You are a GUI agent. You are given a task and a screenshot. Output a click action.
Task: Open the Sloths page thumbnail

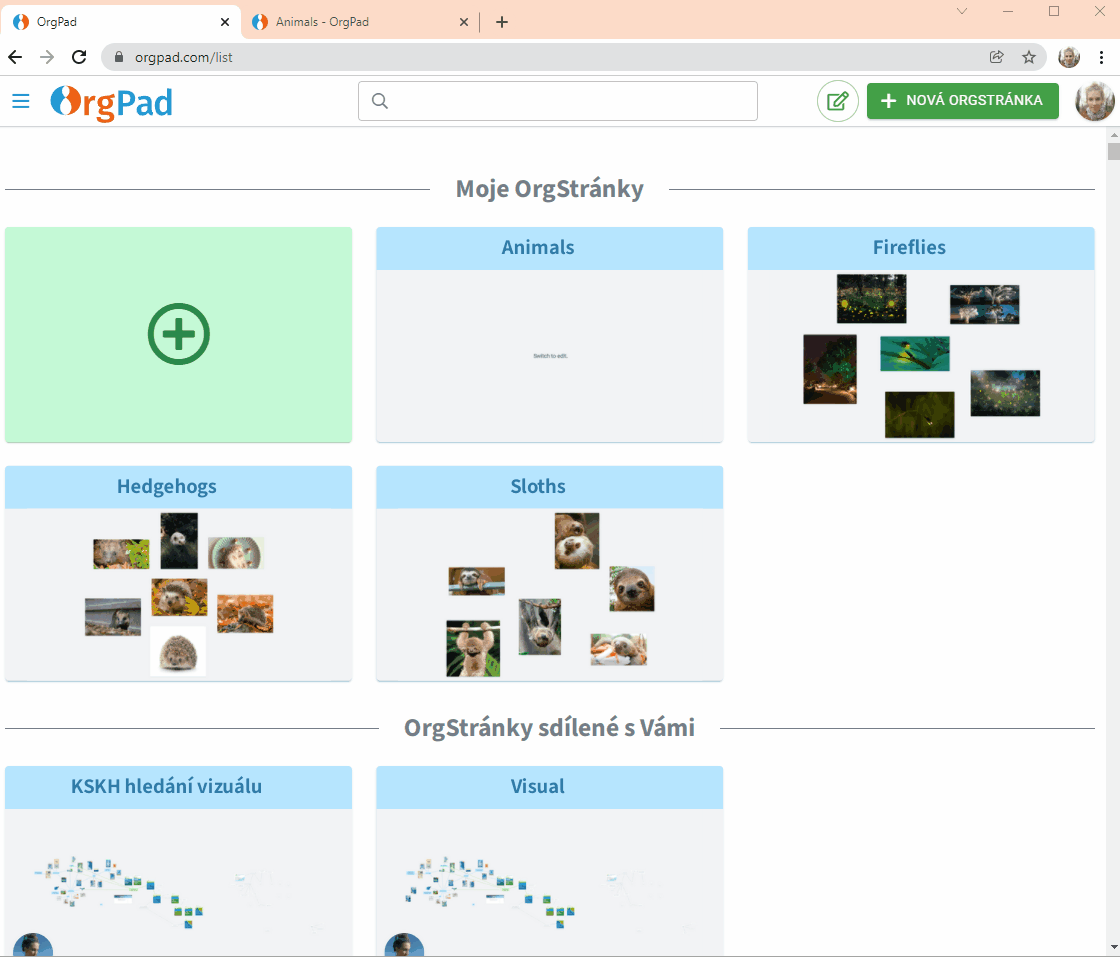click(x=549, y=594)
